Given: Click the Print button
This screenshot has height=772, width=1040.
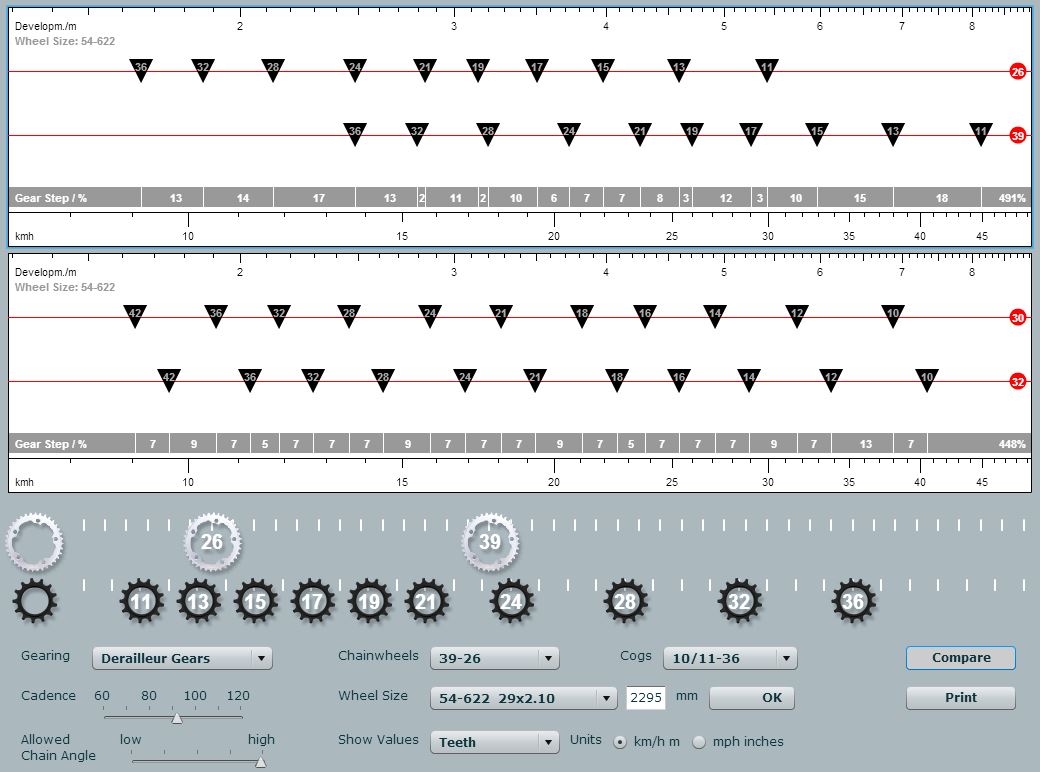Looking at the screenshot, I should click(x=960, y=698).
